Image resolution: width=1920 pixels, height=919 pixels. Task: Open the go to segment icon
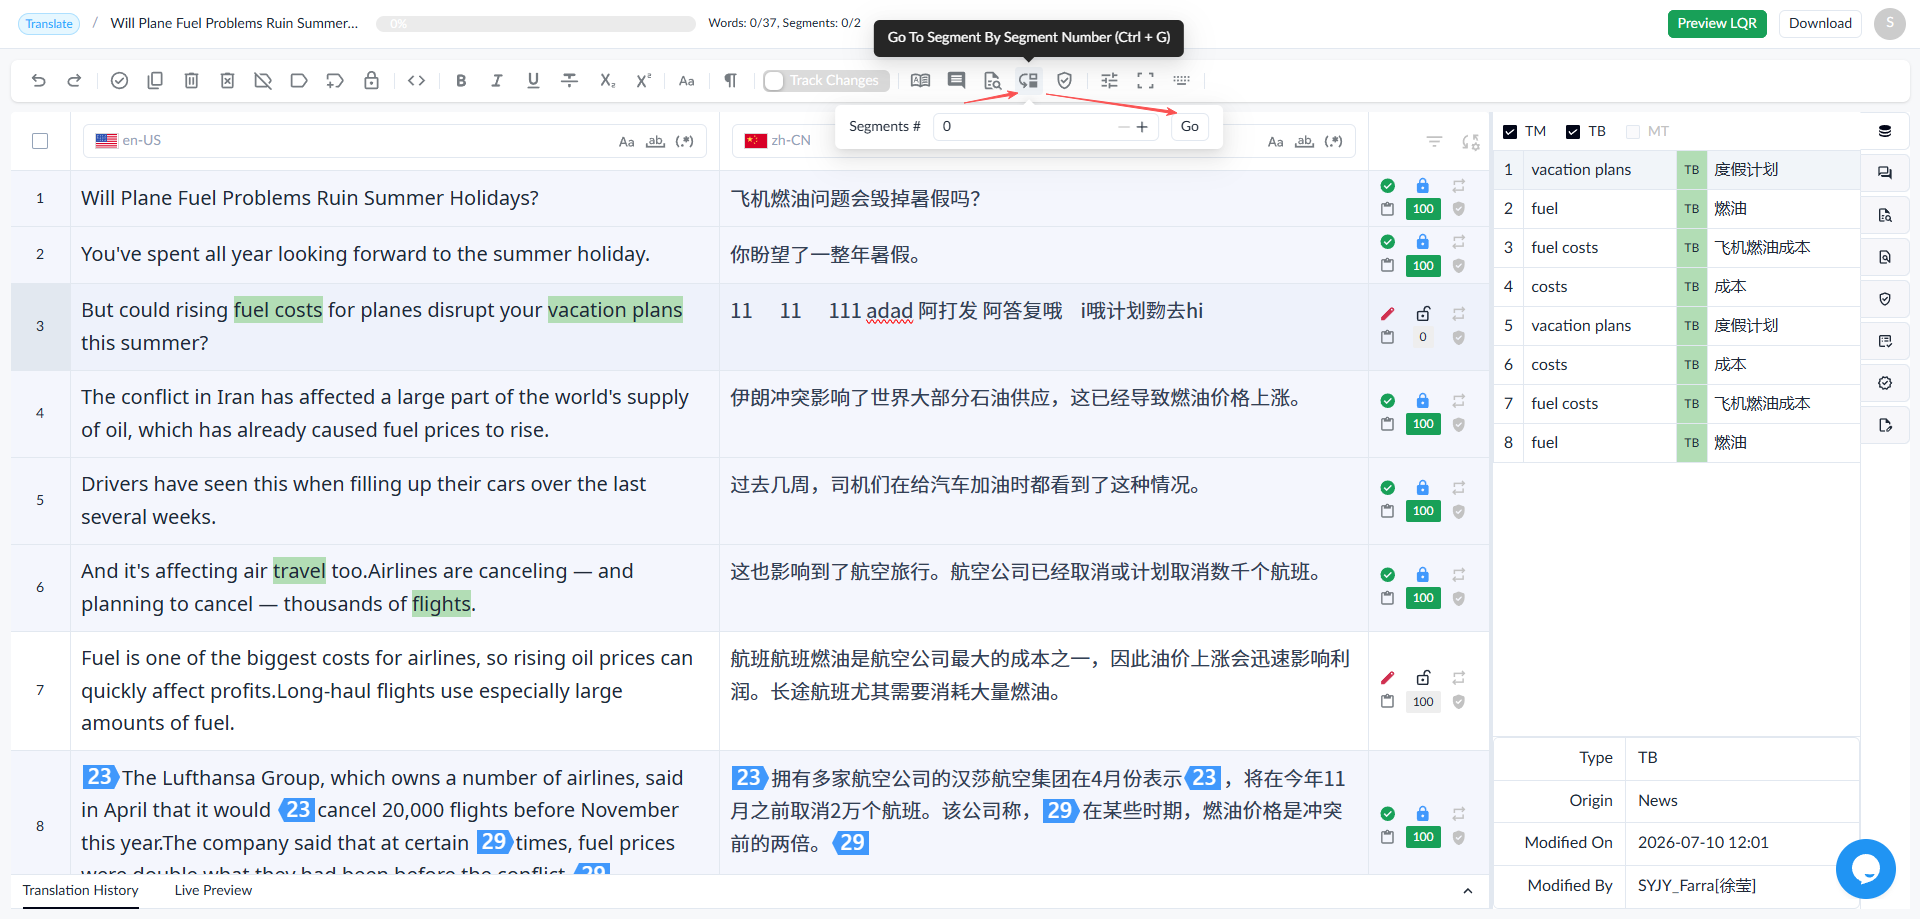click(1028, 81)
